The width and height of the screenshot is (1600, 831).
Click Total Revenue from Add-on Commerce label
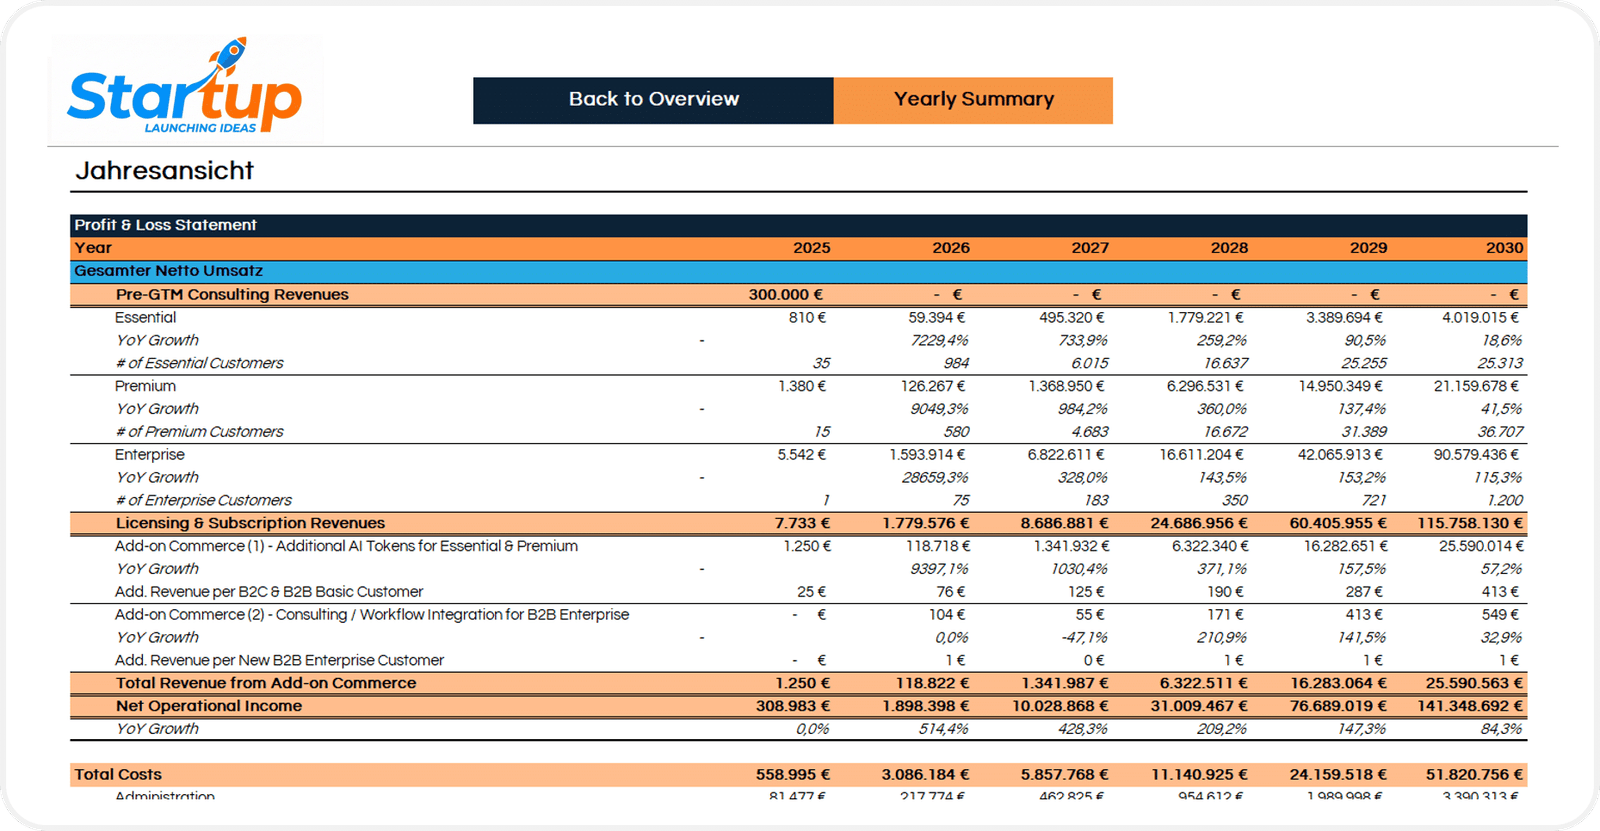(266, 683)
